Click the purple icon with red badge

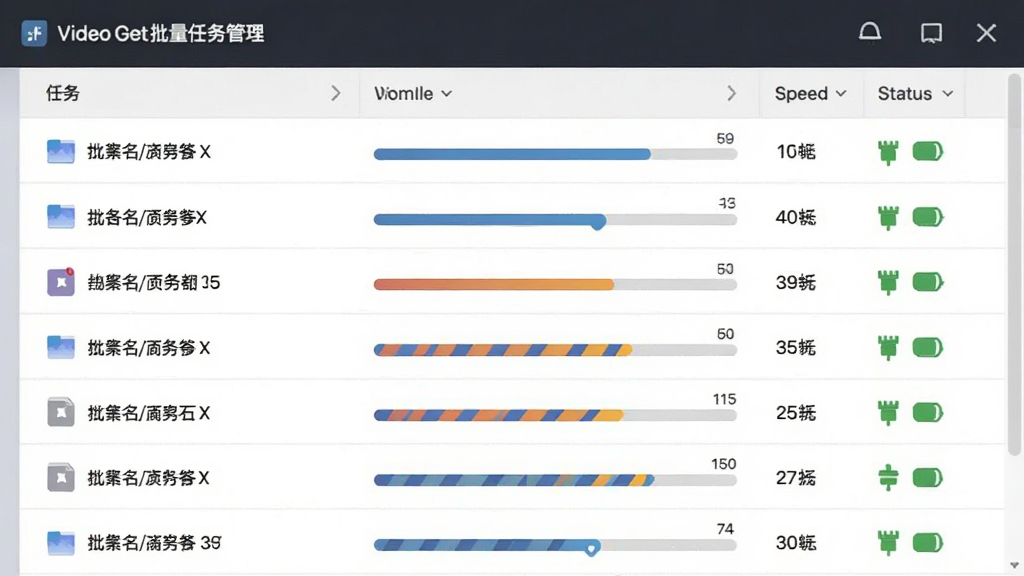click(61, 282)
